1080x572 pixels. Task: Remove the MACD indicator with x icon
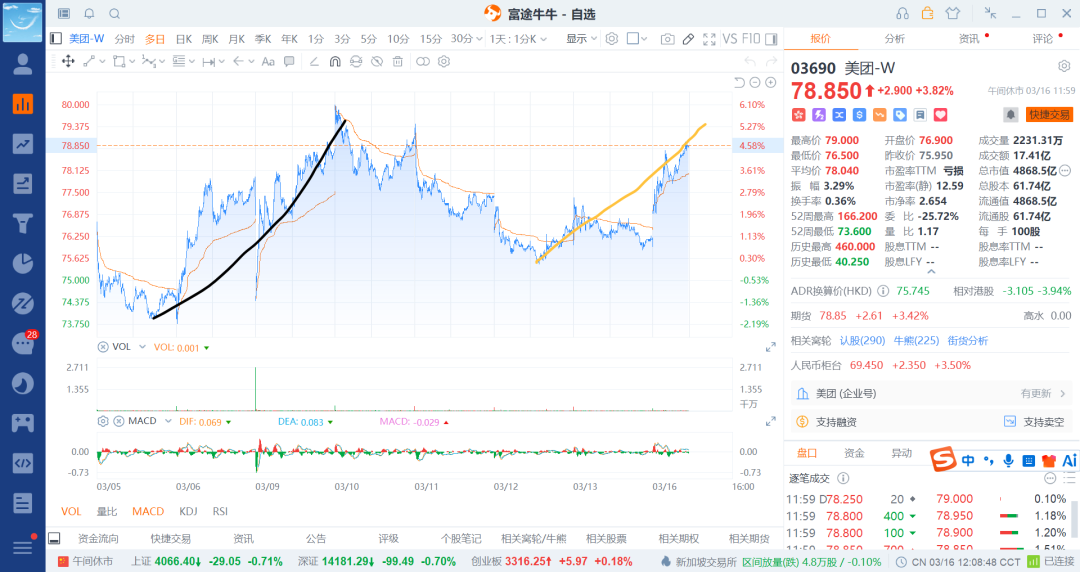(x=118, y=421)
